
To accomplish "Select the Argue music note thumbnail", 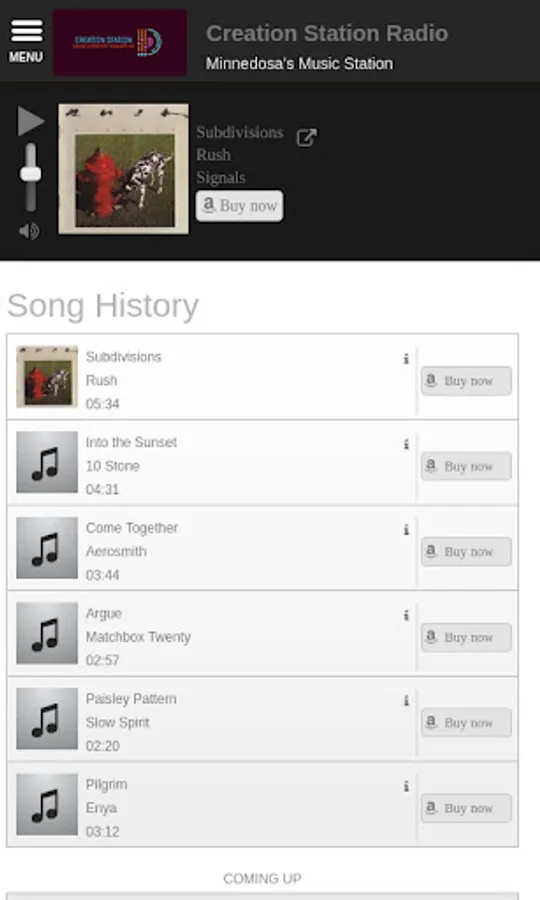I will coord(47,633).
